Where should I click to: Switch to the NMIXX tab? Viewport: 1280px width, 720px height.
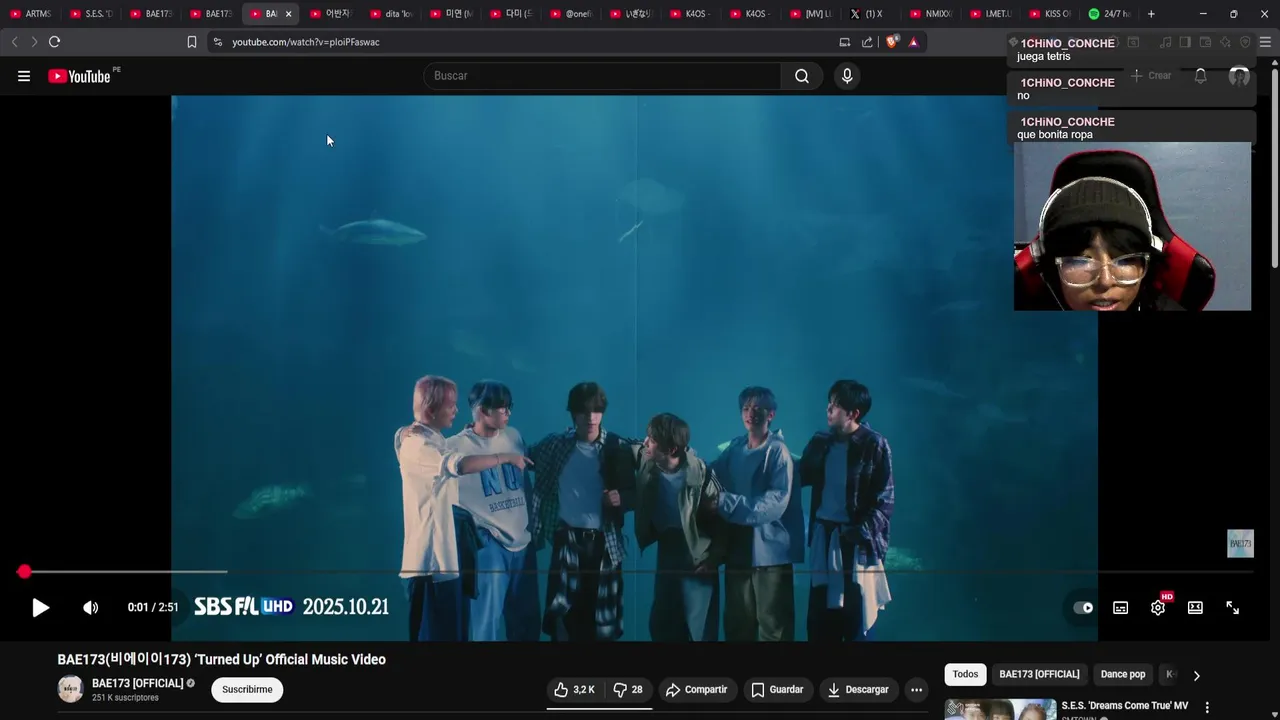tap(932, 14)
